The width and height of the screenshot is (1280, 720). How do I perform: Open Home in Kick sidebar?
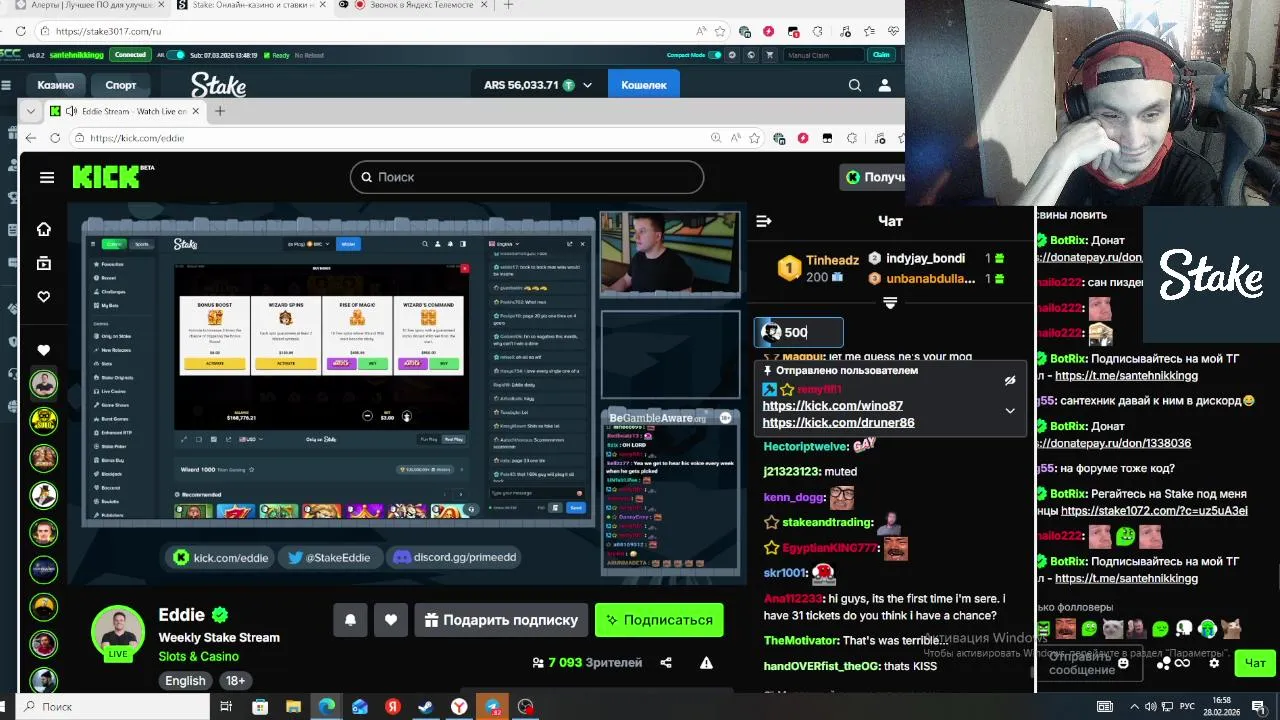point(43,229)
